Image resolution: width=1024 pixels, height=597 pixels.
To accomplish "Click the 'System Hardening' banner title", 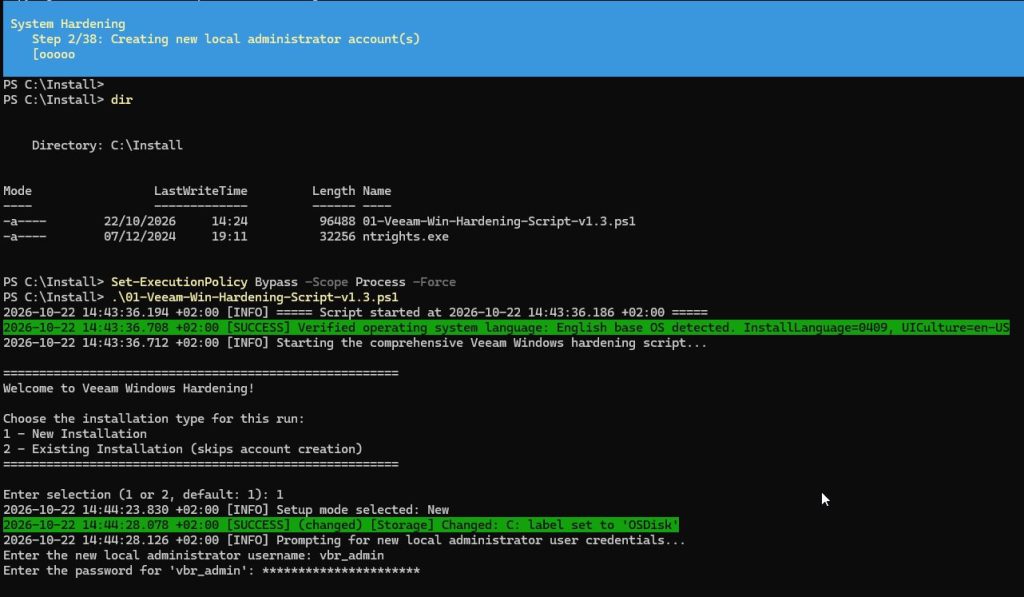I will click(68, 24).
